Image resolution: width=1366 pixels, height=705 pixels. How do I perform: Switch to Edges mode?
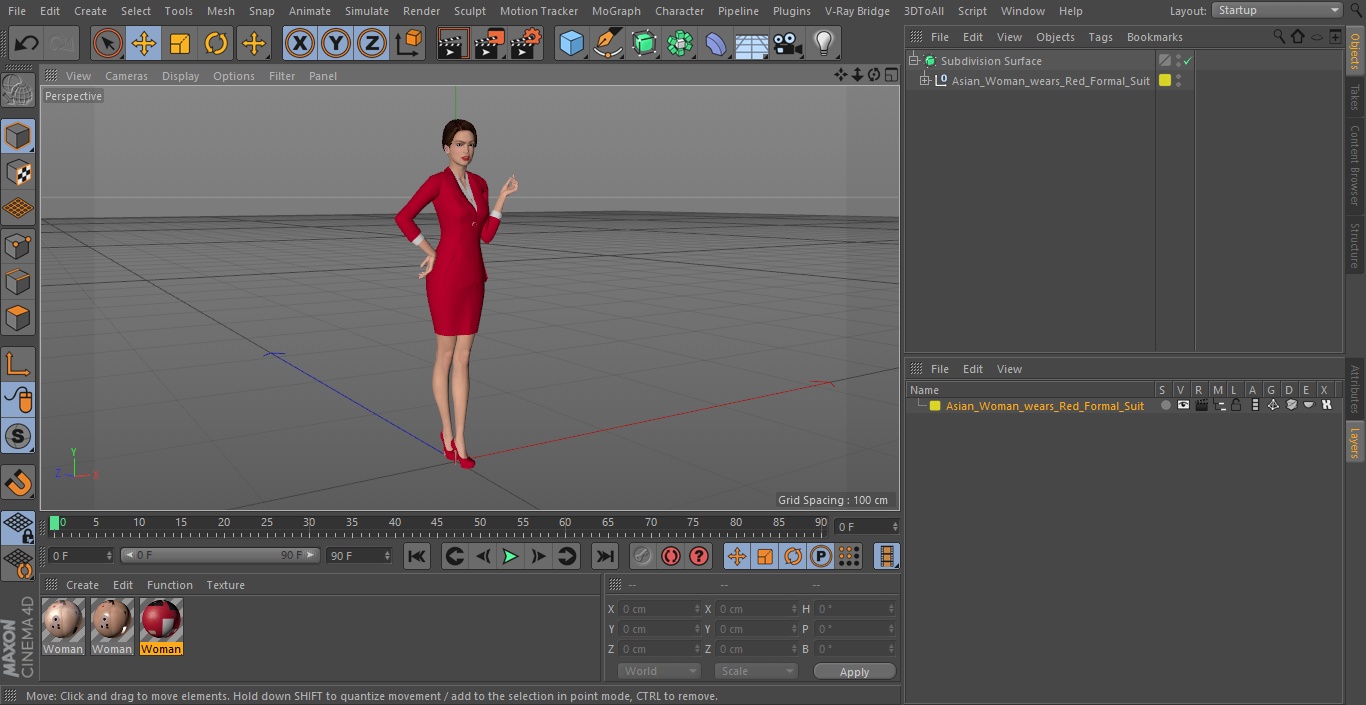pos(18,282)
